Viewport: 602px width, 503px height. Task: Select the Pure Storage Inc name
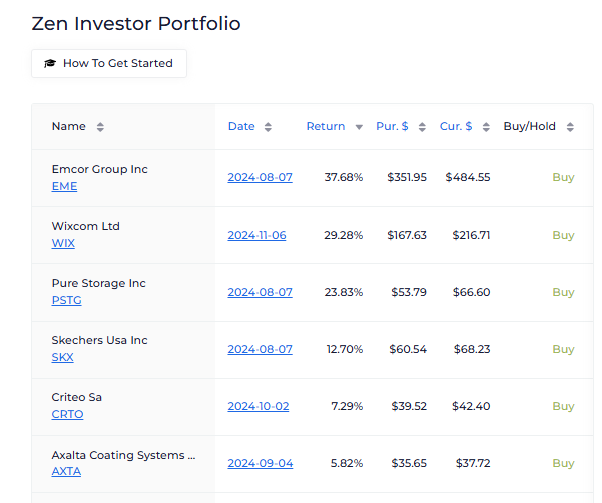pyautogui.click(x=99, y=283)
